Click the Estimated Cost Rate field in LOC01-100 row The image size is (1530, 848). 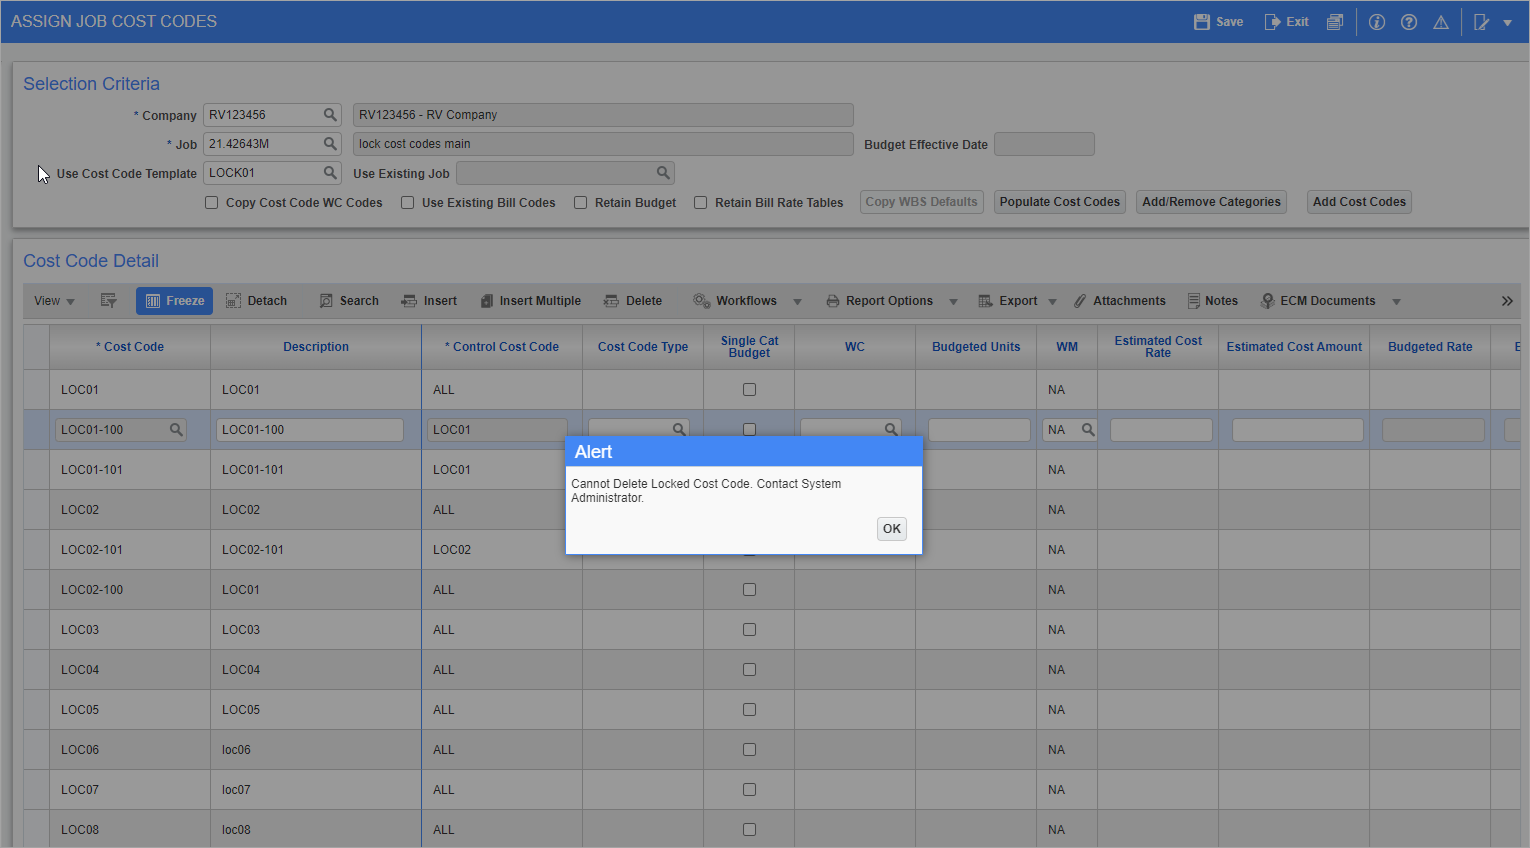click(1161, 430)
